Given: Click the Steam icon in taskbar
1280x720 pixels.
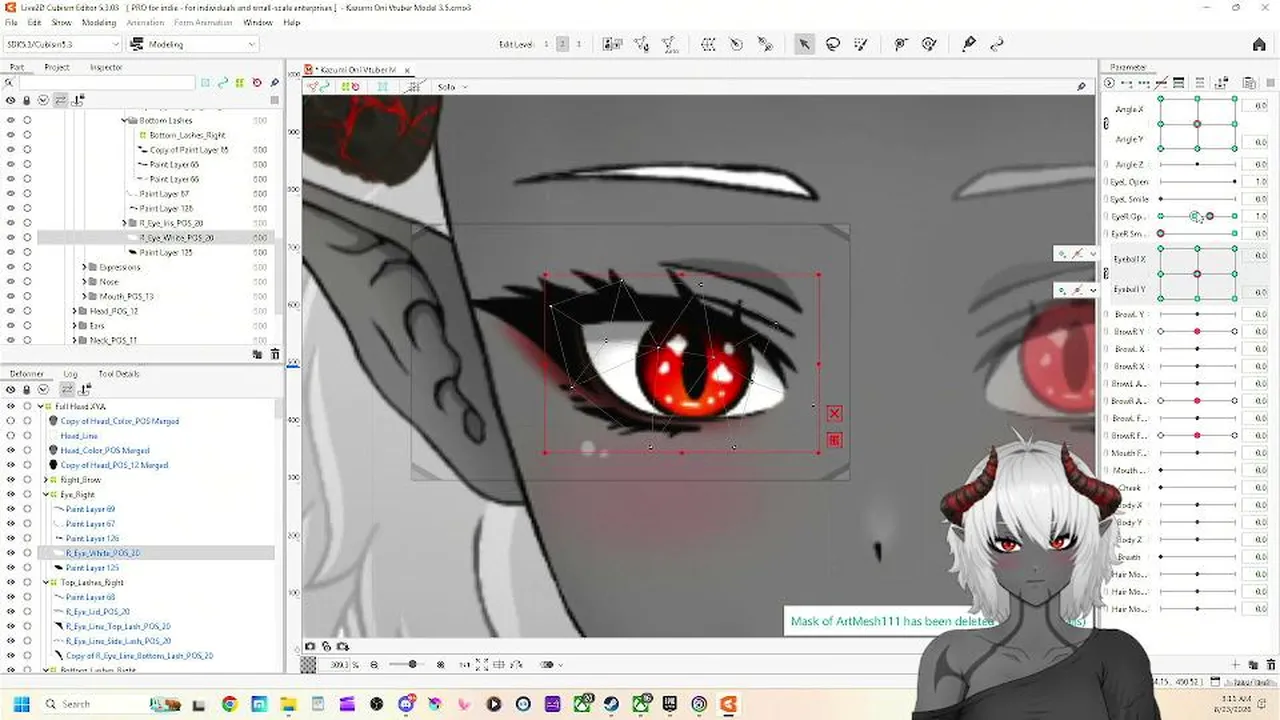Looking at the screenshot, I should [x=611, y=704].
